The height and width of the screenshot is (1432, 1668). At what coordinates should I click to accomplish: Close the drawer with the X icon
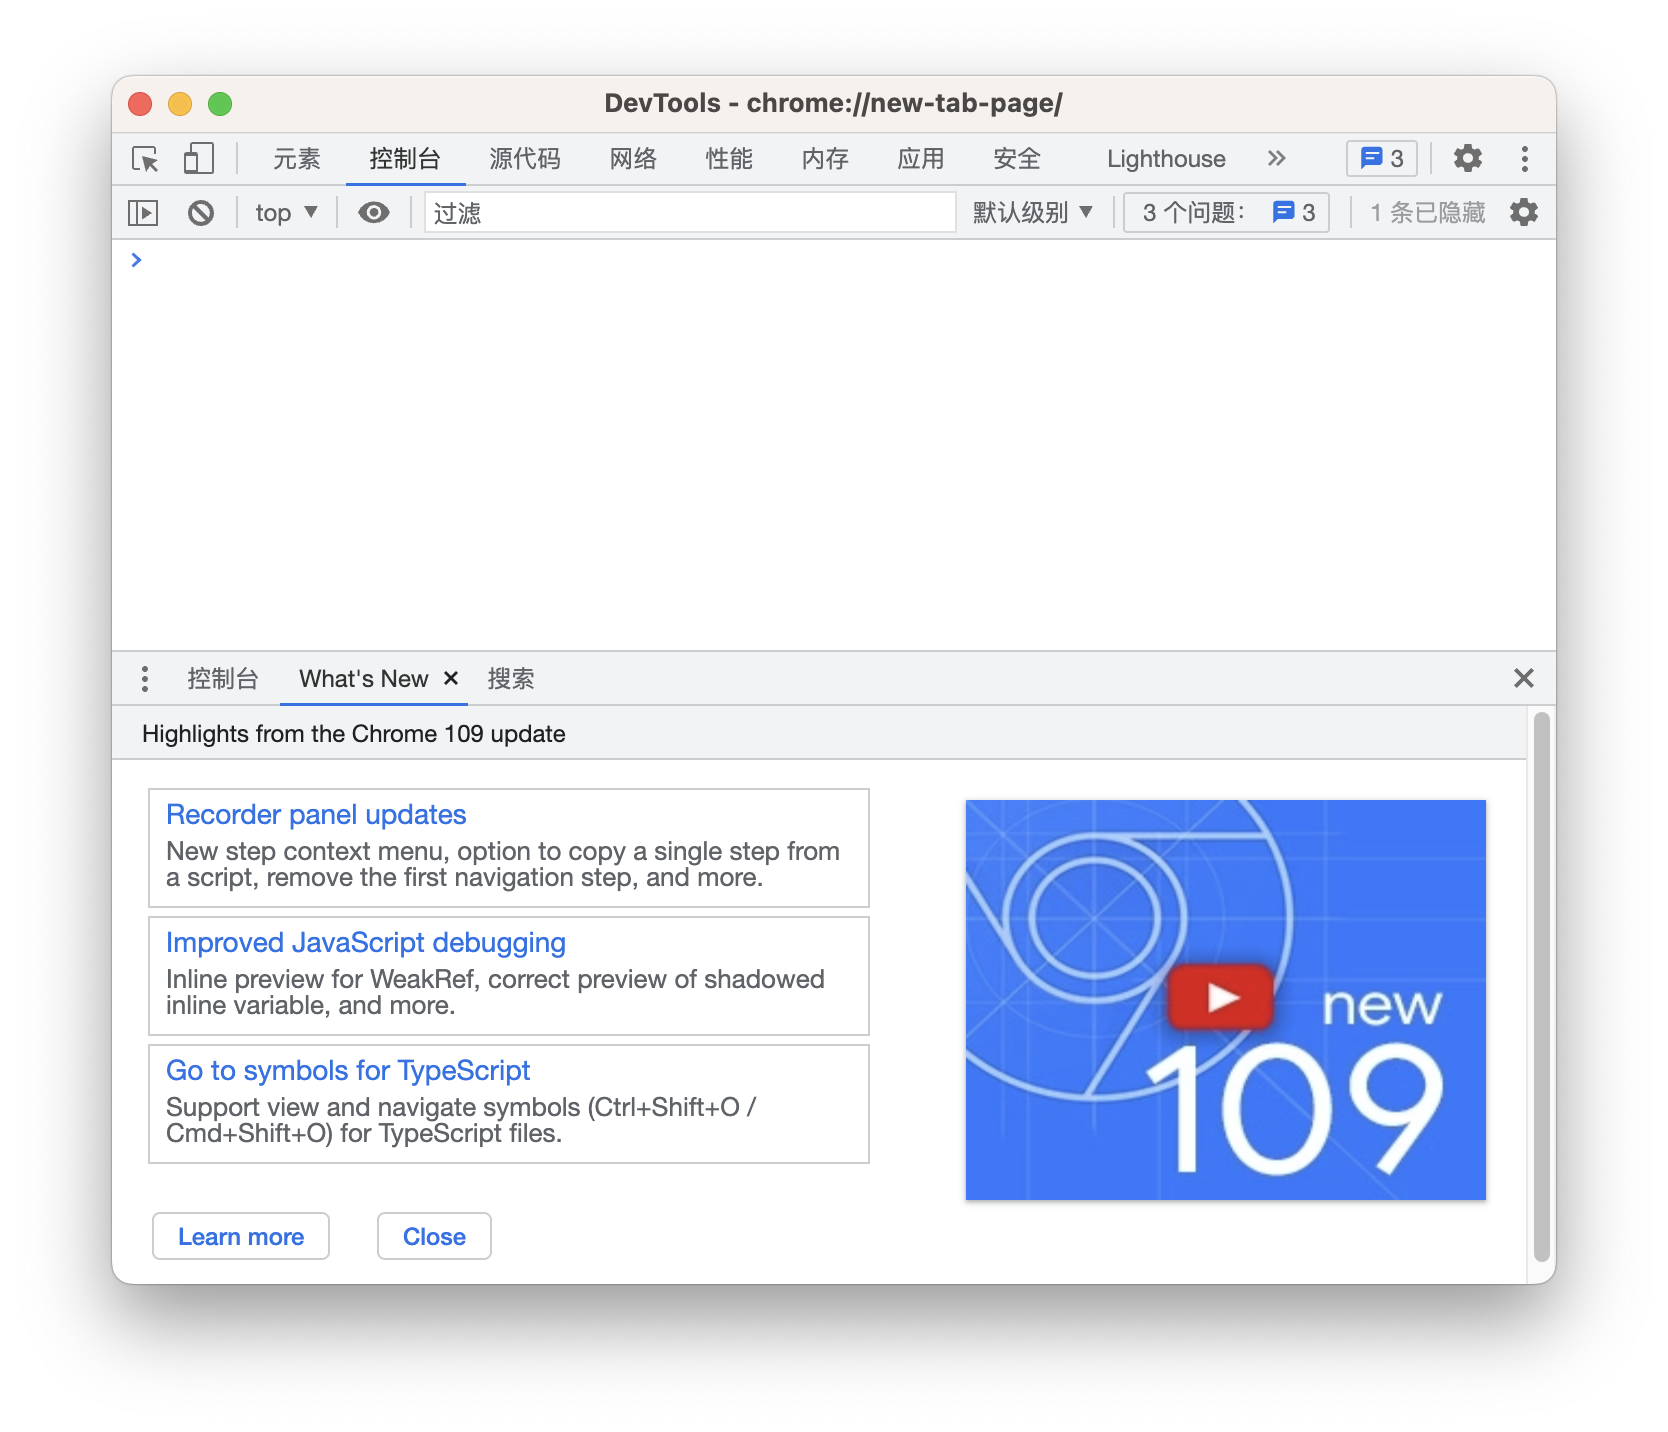(1523, 678)
